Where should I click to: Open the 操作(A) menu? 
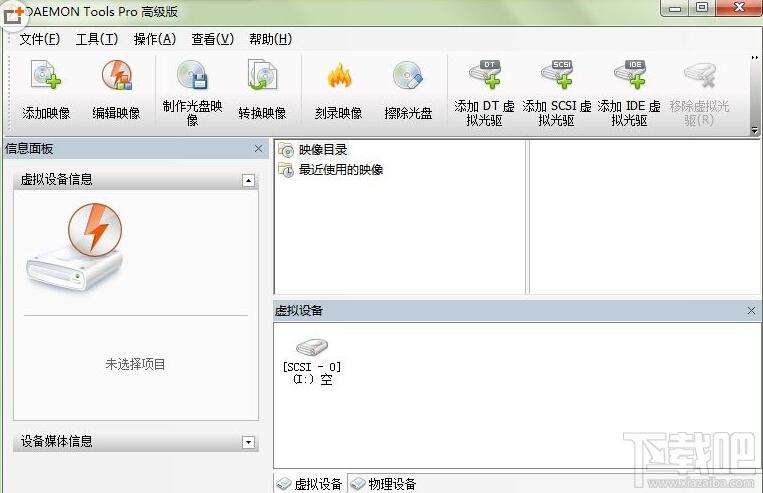155,39
